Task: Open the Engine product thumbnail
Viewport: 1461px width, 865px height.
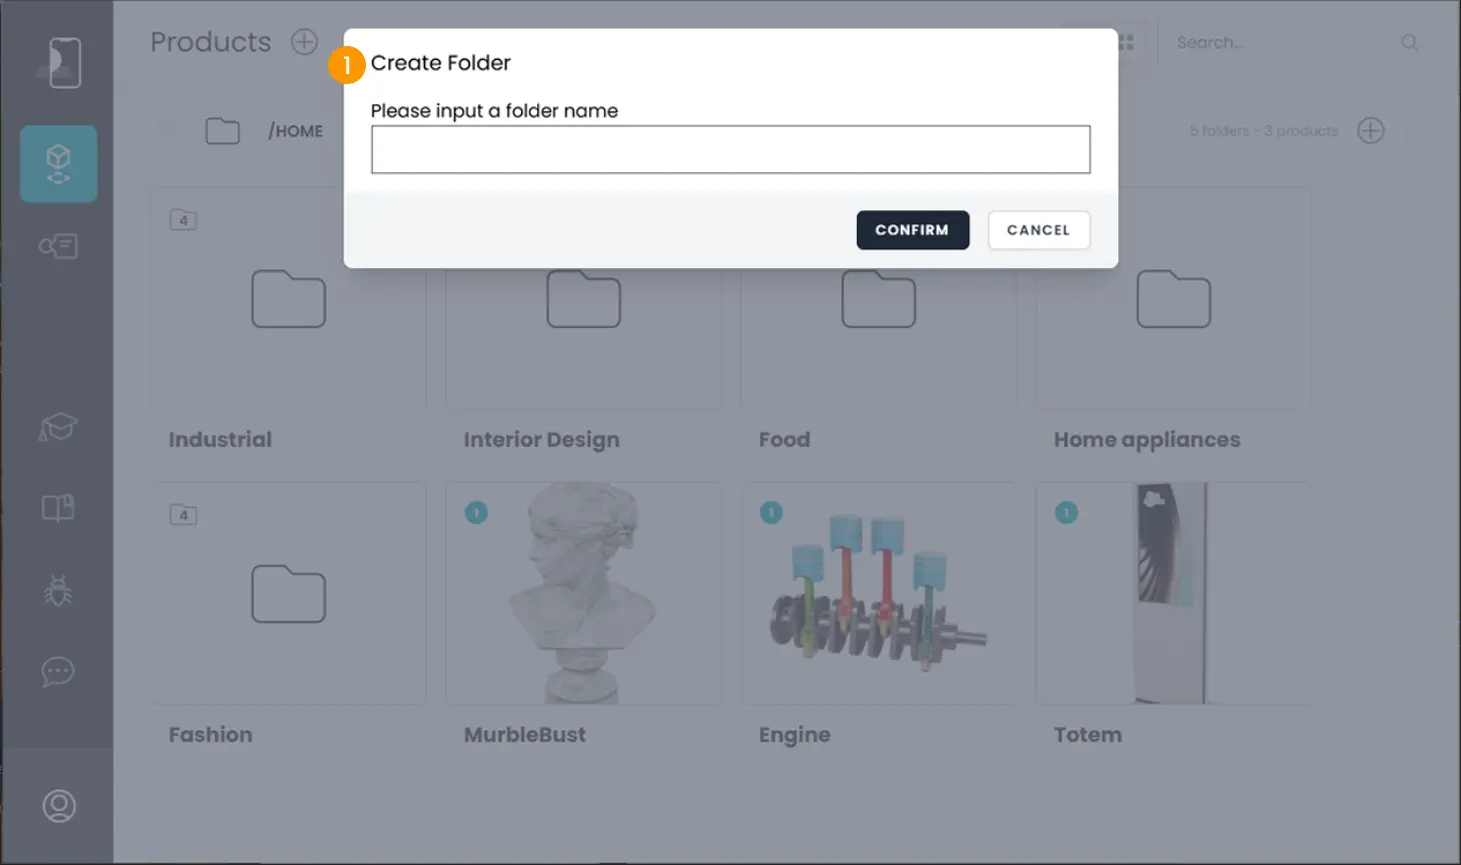Action: coord(878,592)
